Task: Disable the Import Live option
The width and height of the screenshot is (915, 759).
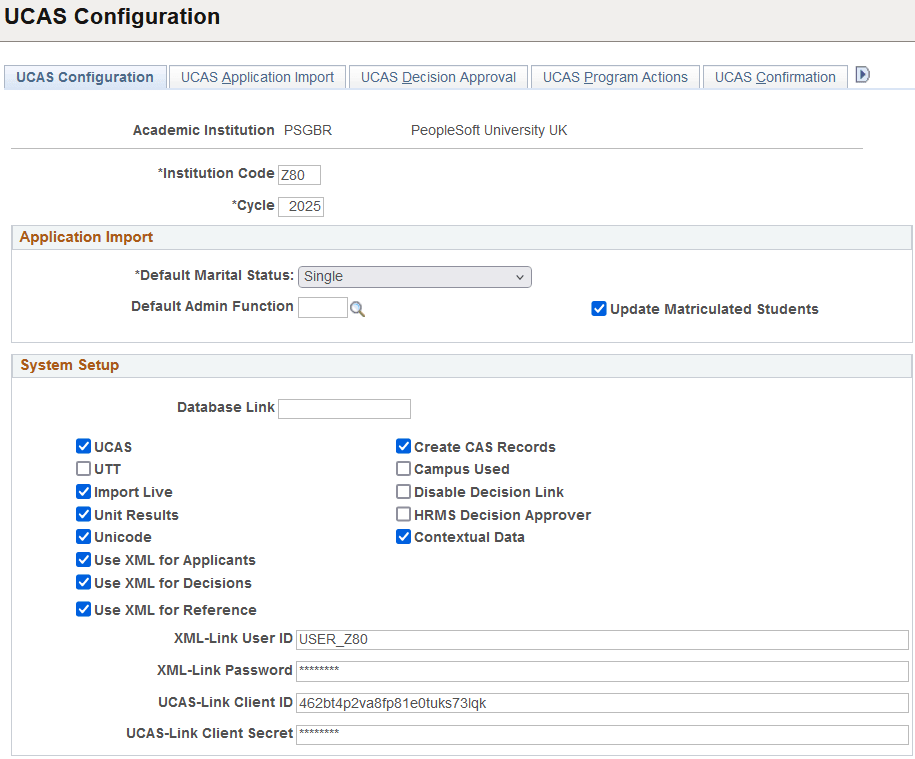Action: (x=83, y=491)
